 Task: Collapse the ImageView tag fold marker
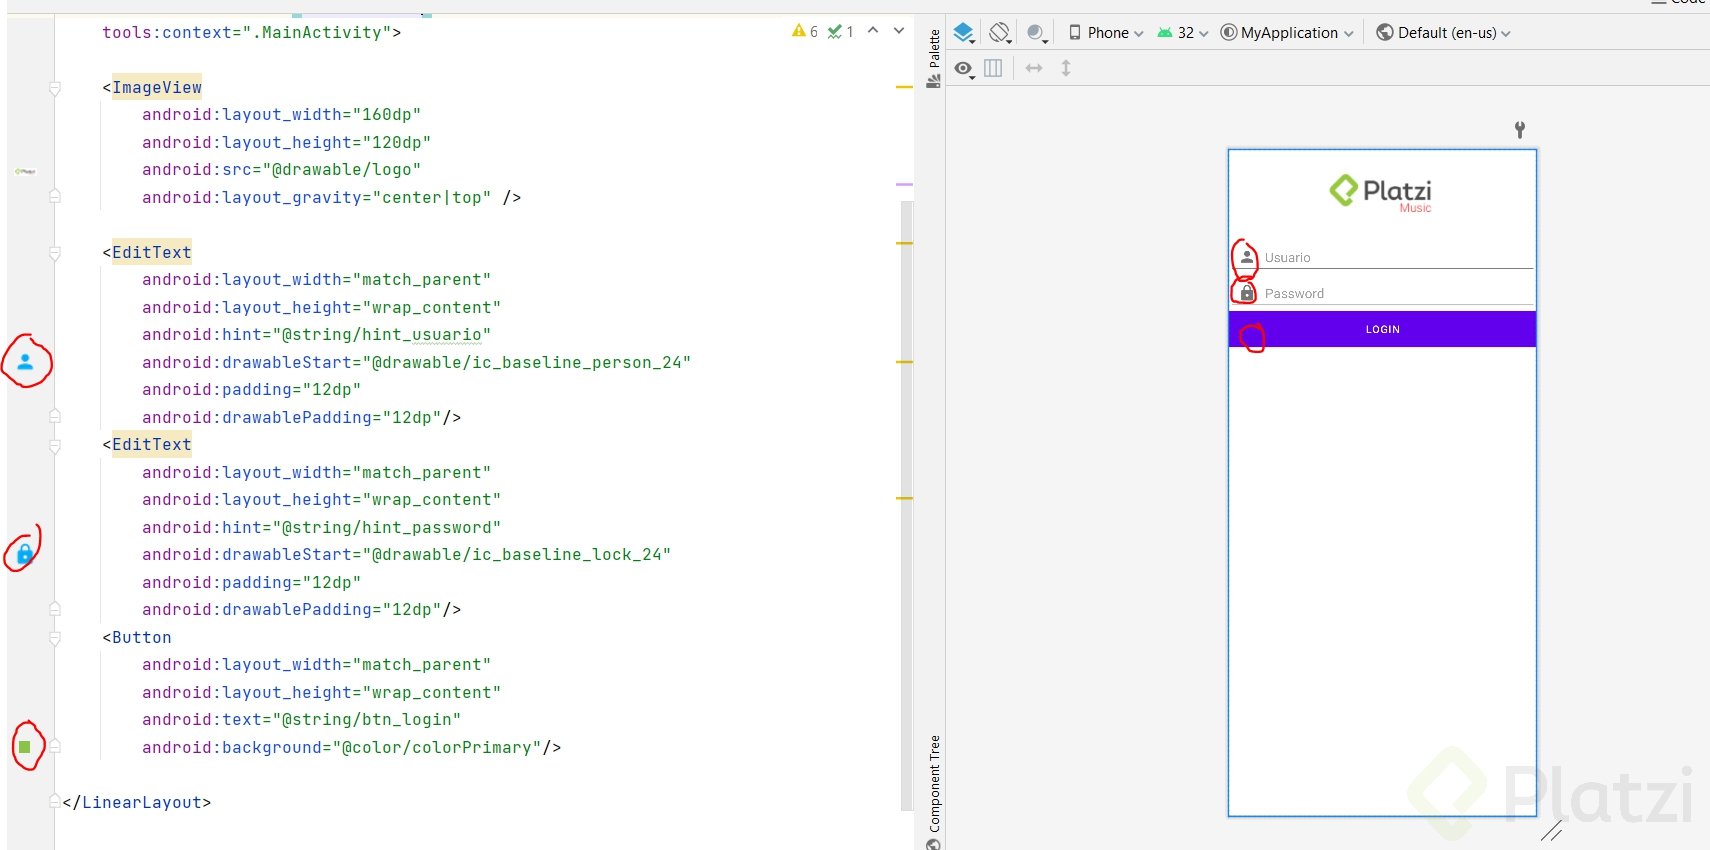tap(55, 88)
